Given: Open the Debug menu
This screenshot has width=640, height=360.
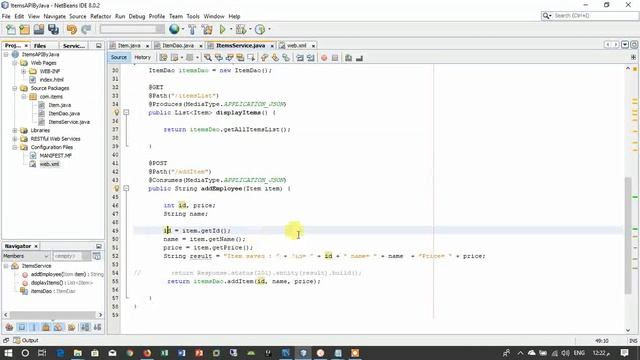Looking at the screenshot, I should [x=137, y=16].
